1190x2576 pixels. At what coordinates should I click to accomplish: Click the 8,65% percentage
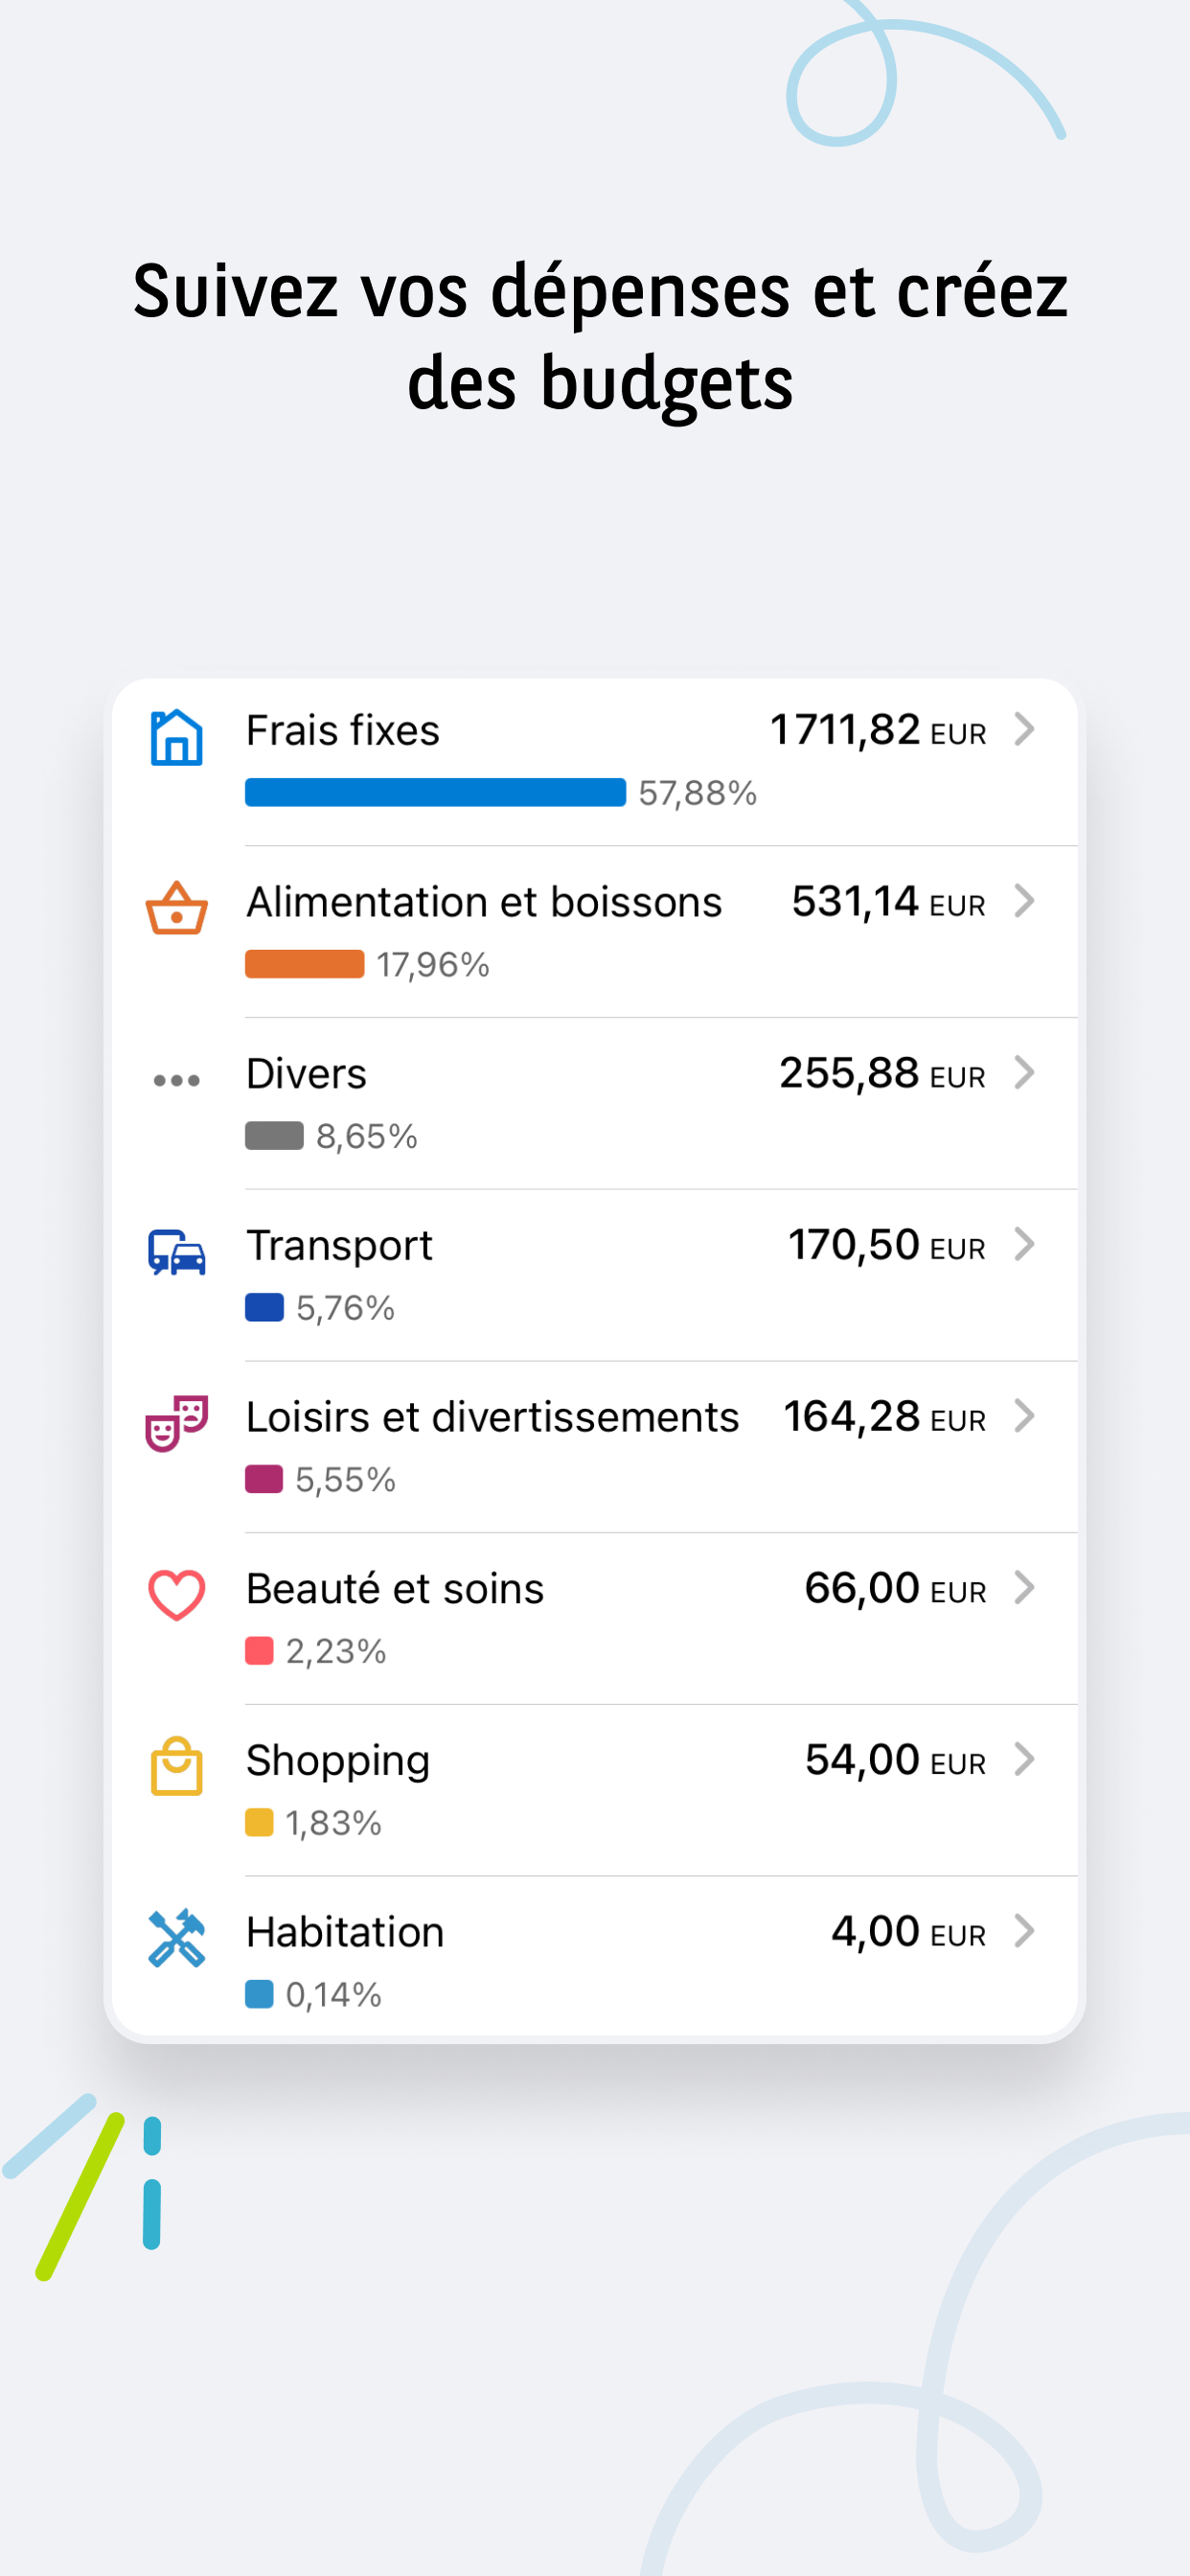[x=367, y=1137]
